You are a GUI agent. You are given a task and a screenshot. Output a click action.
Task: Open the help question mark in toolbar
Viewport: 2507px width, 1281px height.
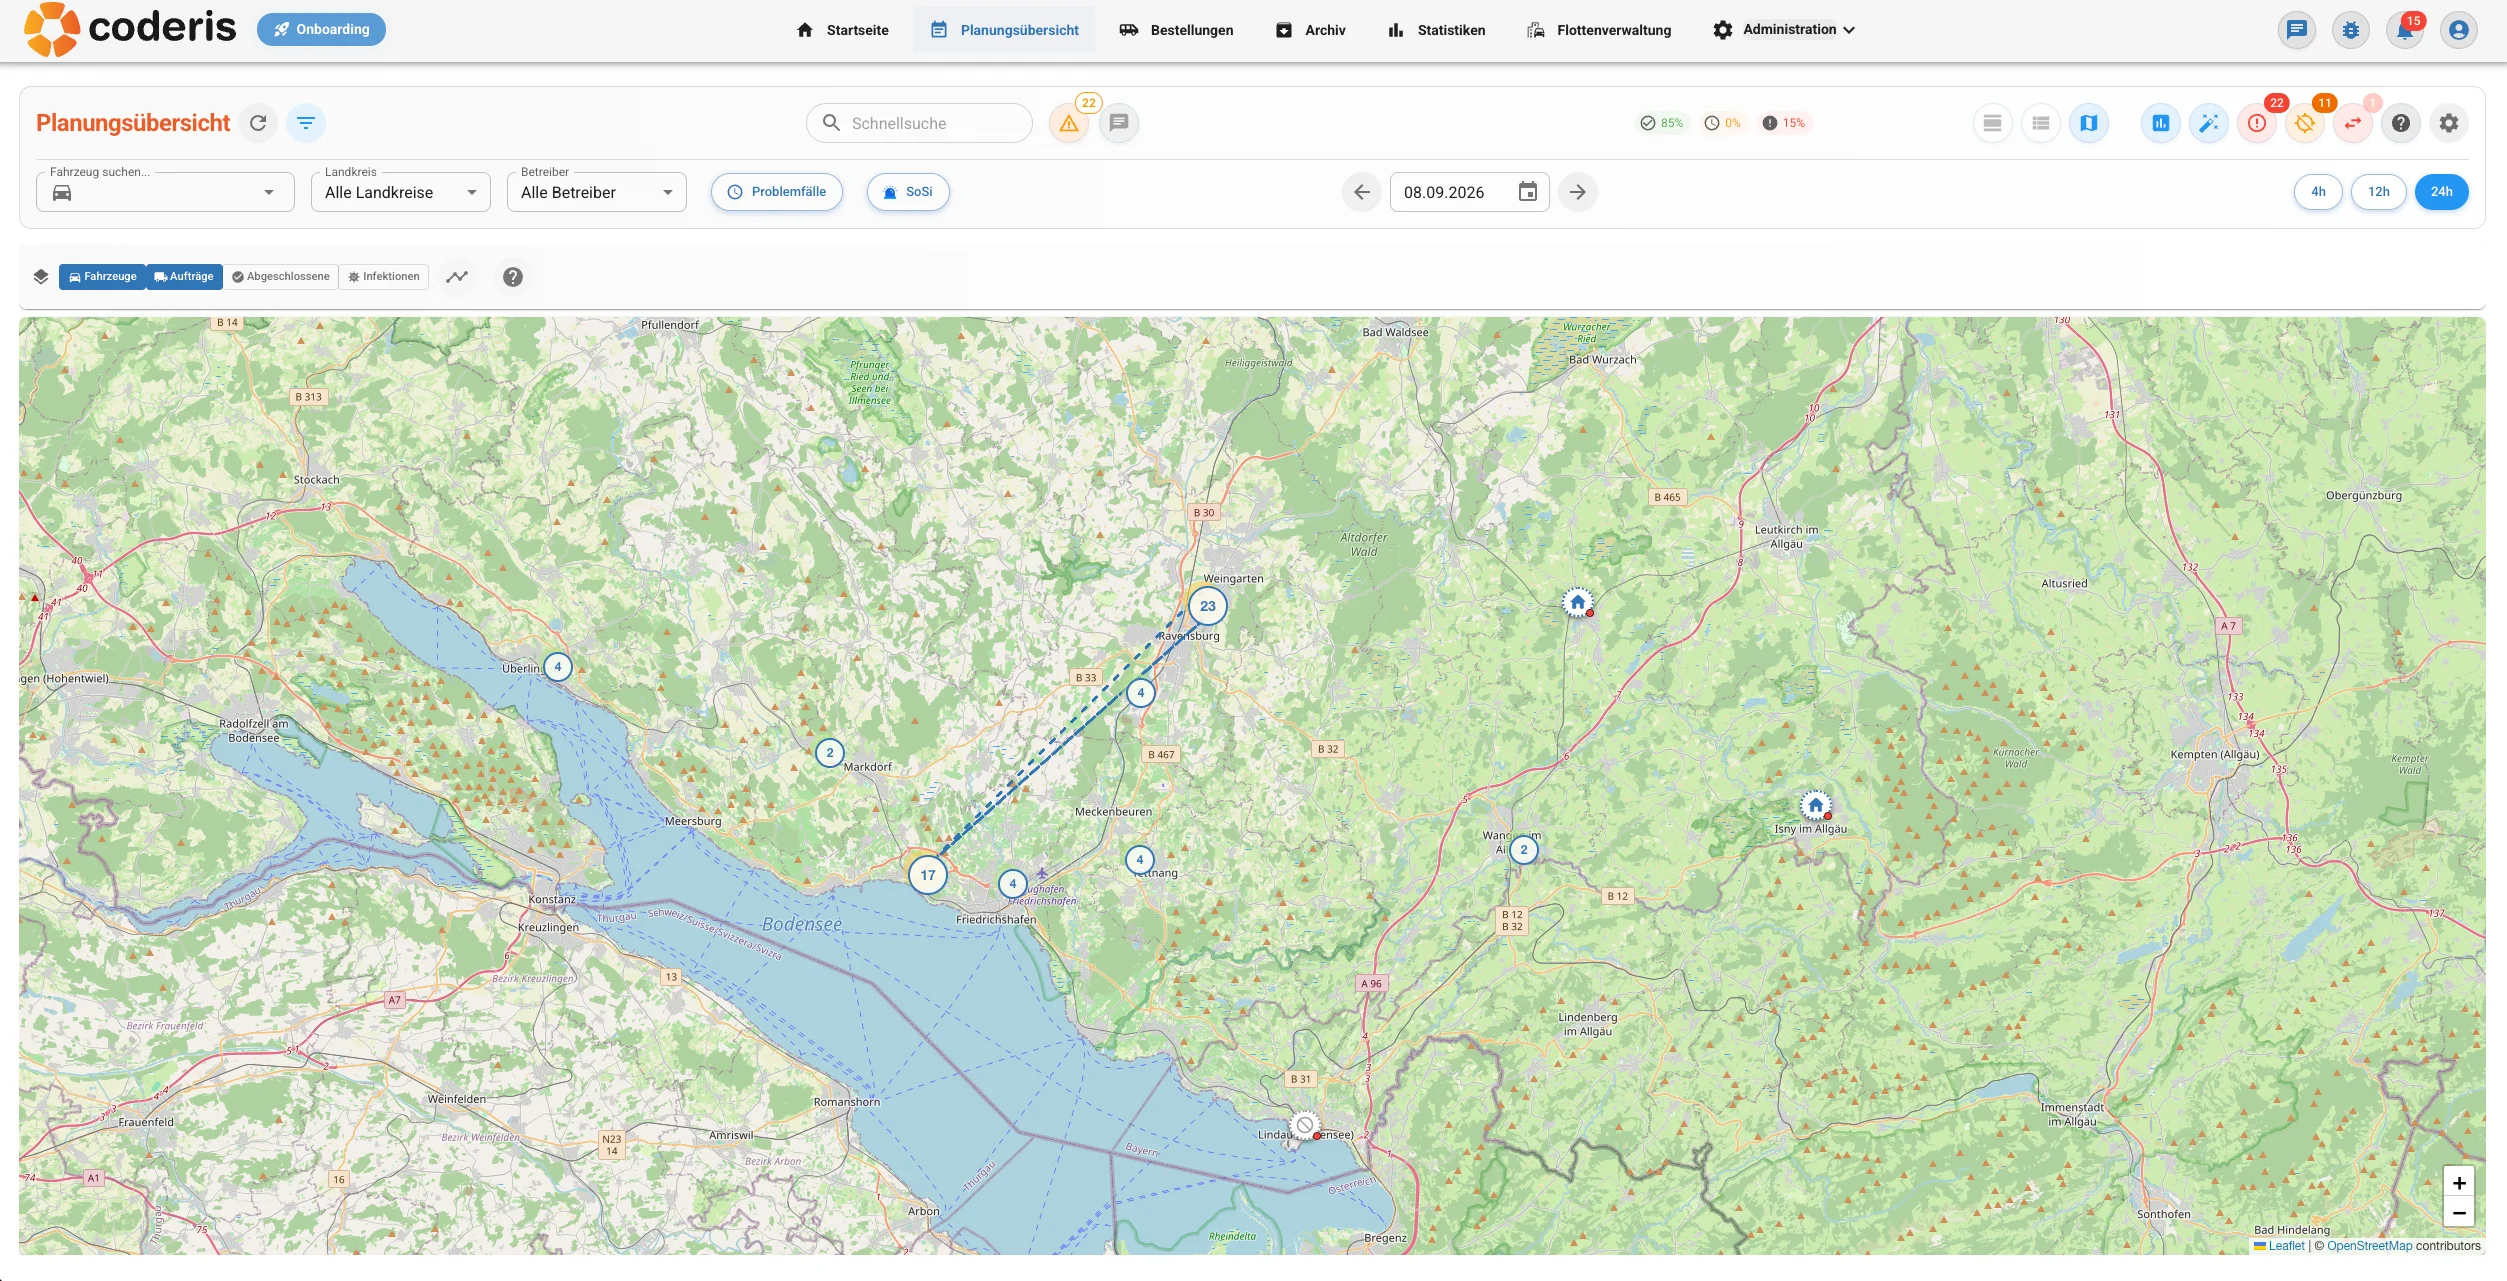pos(2401,123)
